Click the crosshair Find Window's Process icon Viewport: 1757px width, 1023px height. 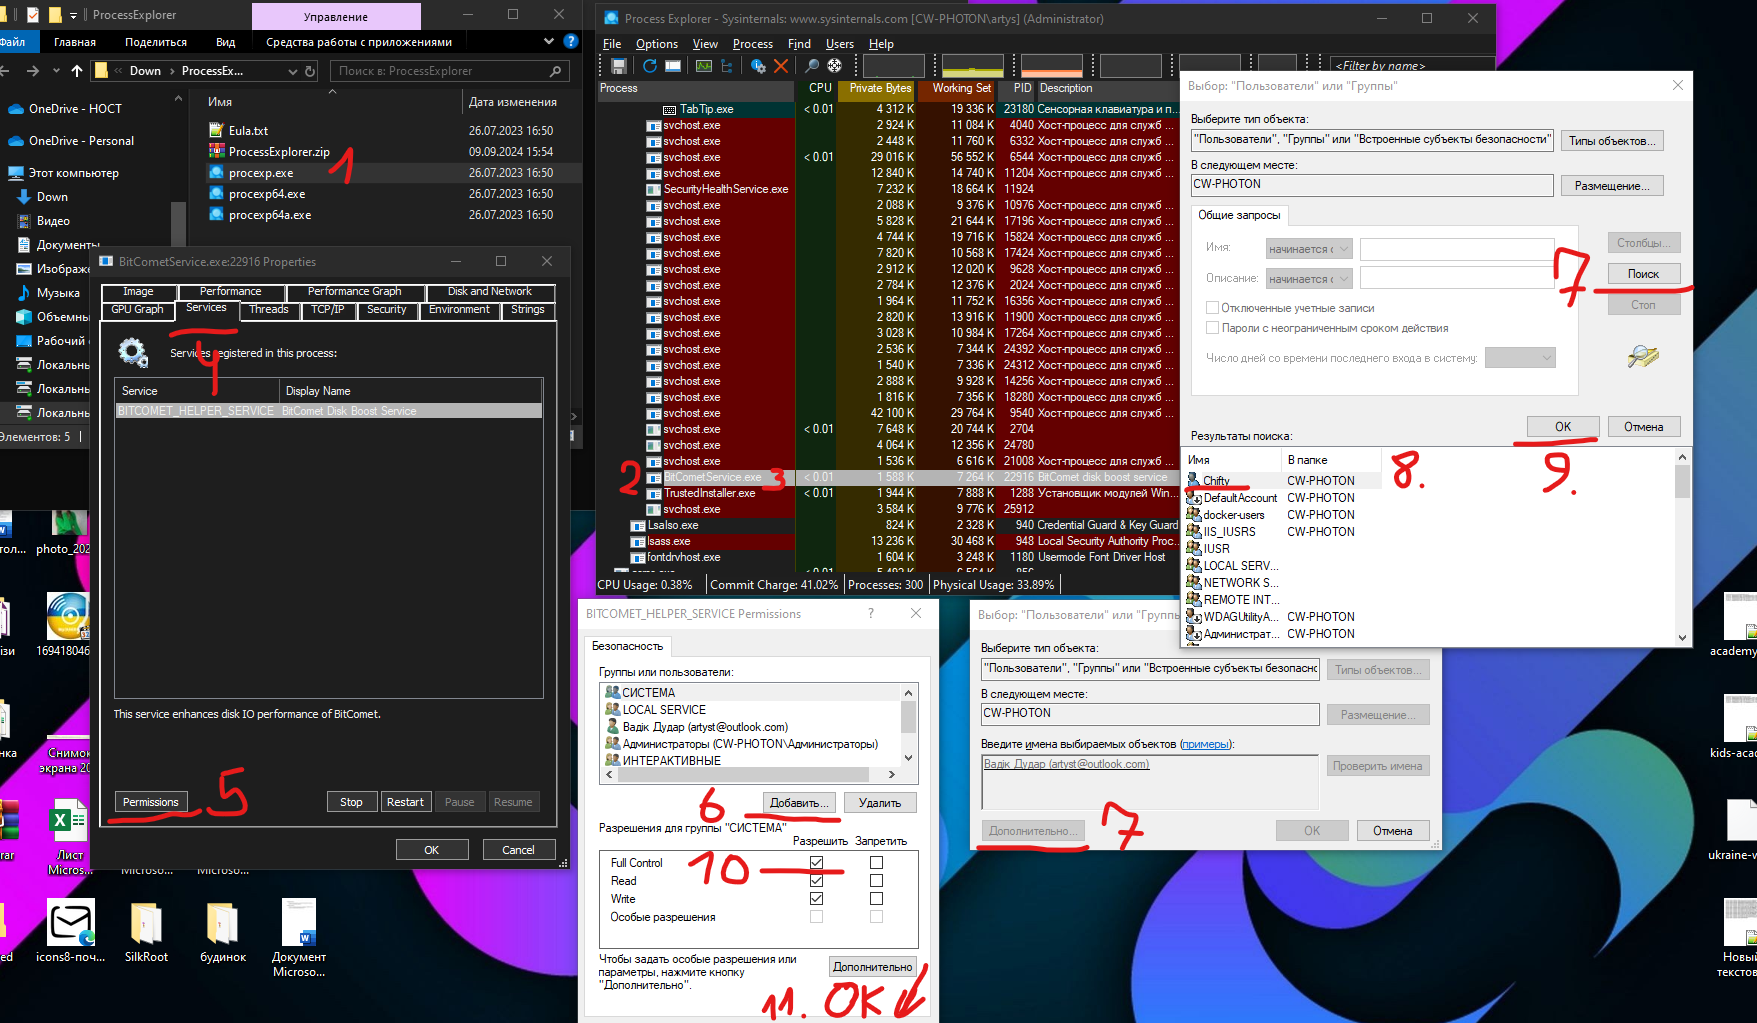[834, 66]
